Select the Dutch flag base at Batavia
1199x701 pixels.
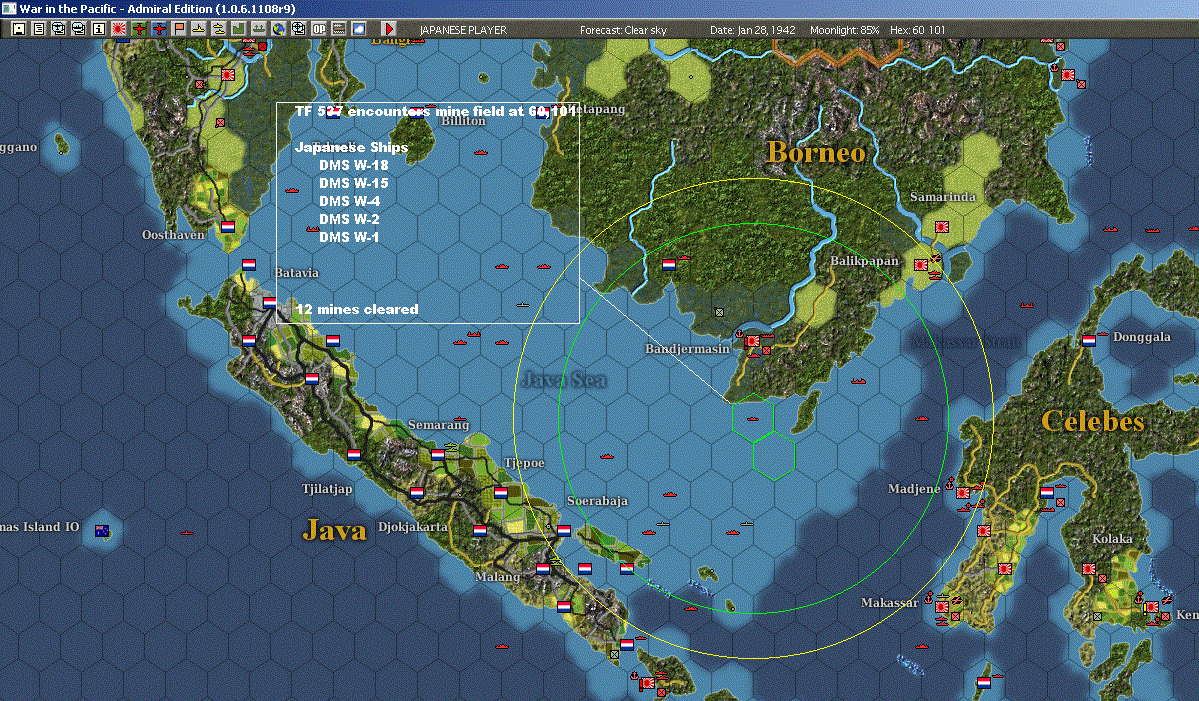tap(269, 303)
